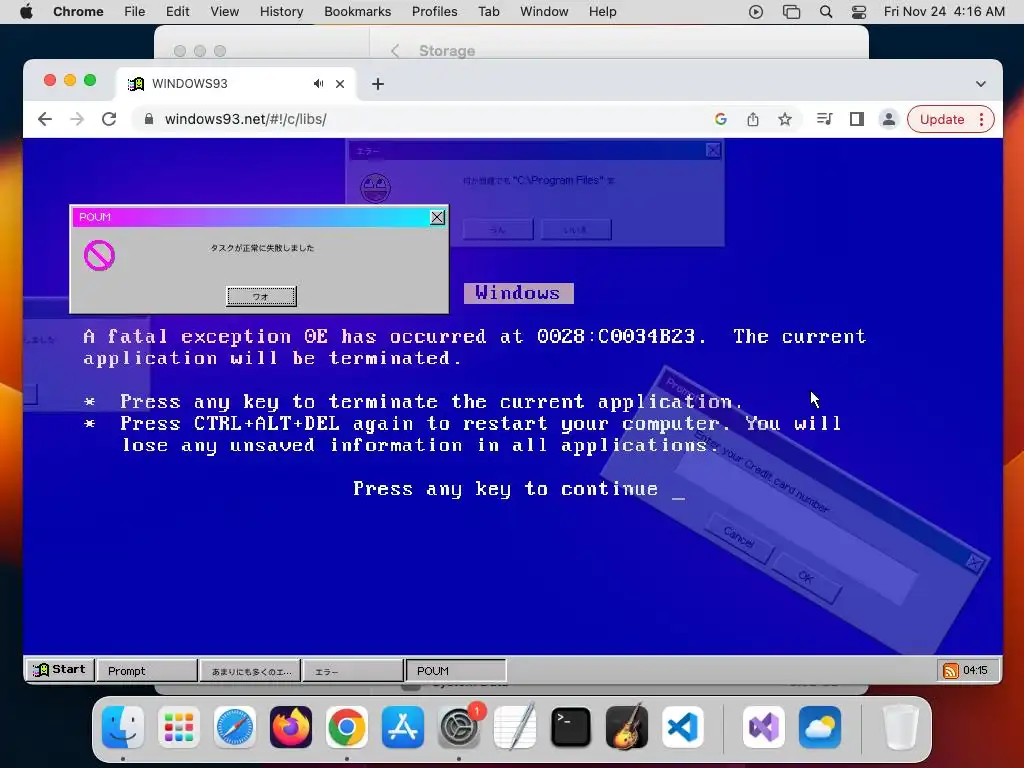
Task: Switch to POUM taskbar item
Action: 455,671
